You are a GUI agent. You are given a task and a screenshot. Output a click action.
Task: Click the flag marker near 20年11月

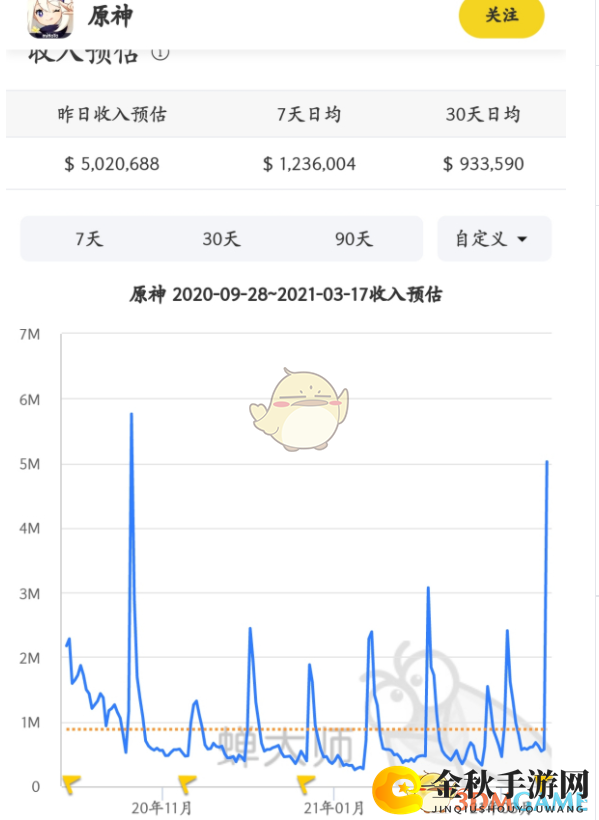(187, 784)
